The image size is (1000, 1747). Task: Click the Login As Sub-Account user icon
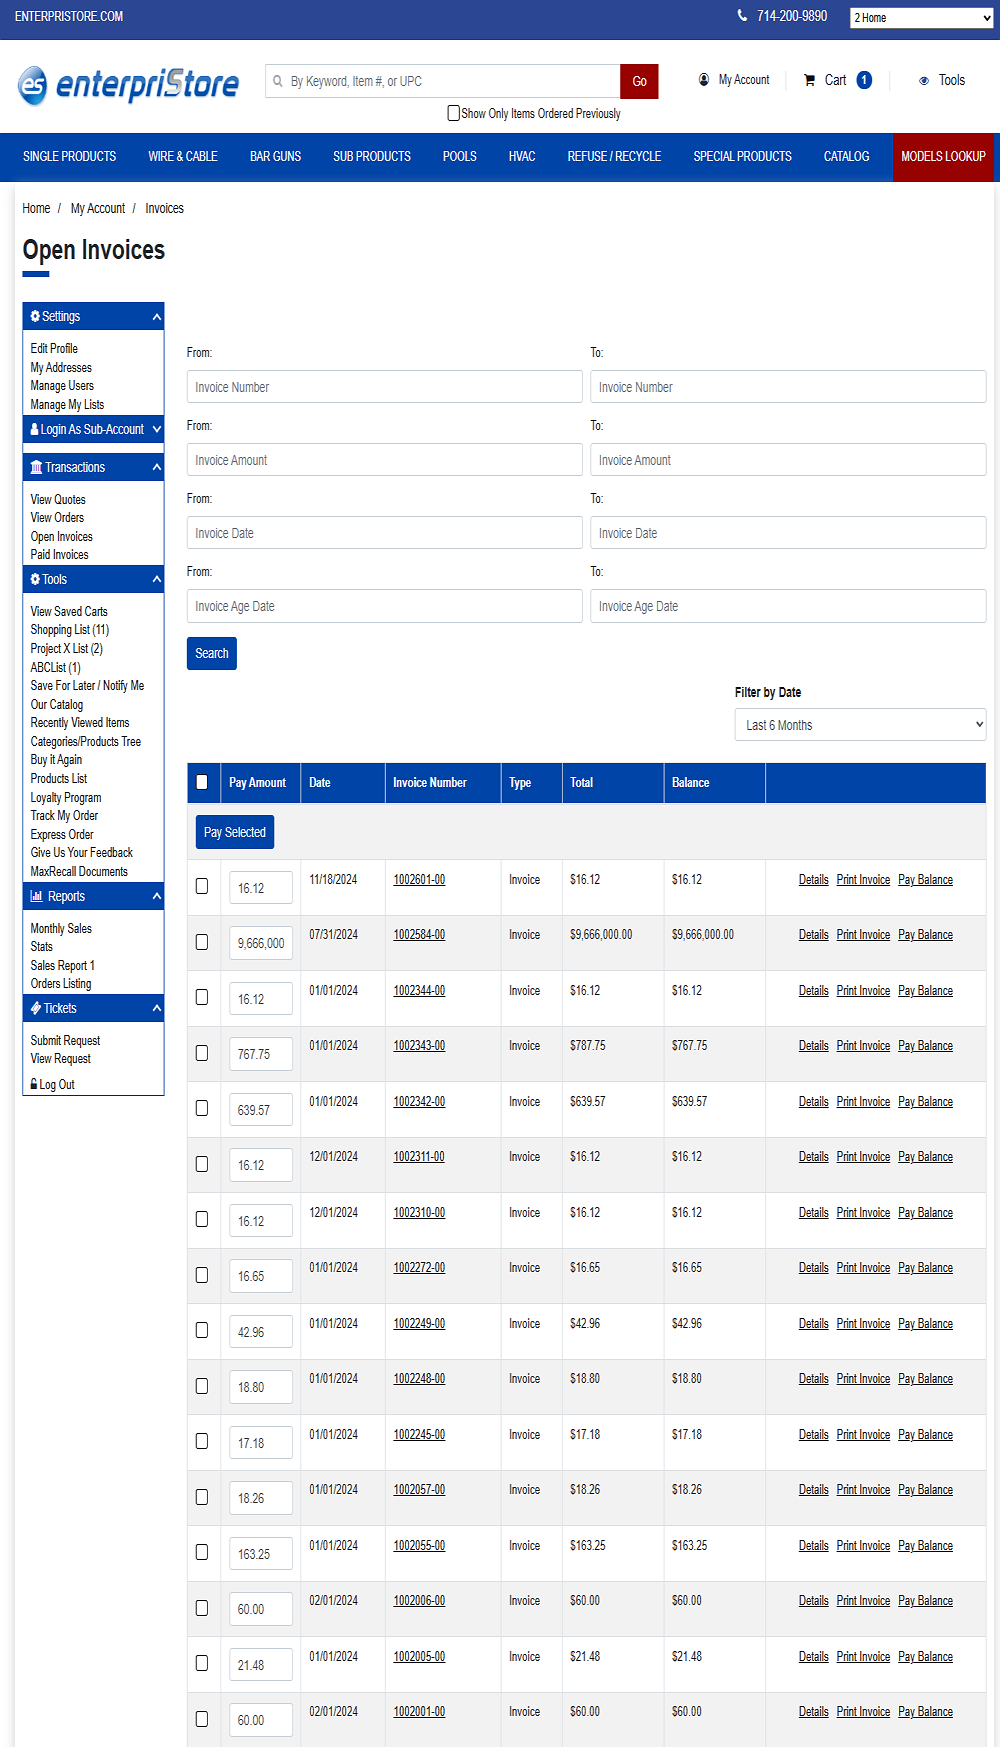[35, 429]
